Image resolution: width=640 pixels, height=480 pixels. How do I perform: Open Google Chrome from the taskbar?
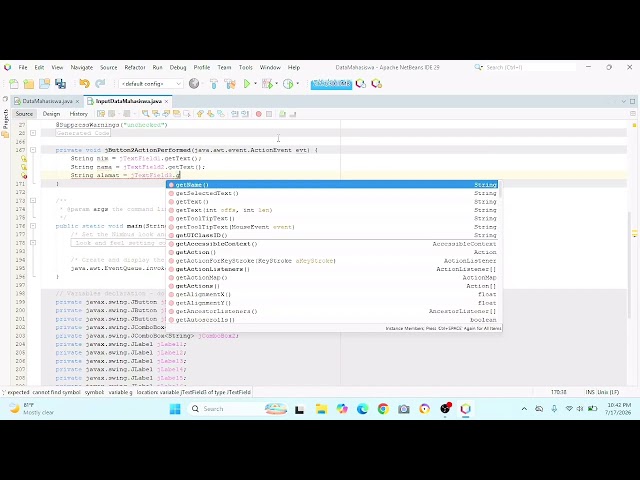pos(383,409)
